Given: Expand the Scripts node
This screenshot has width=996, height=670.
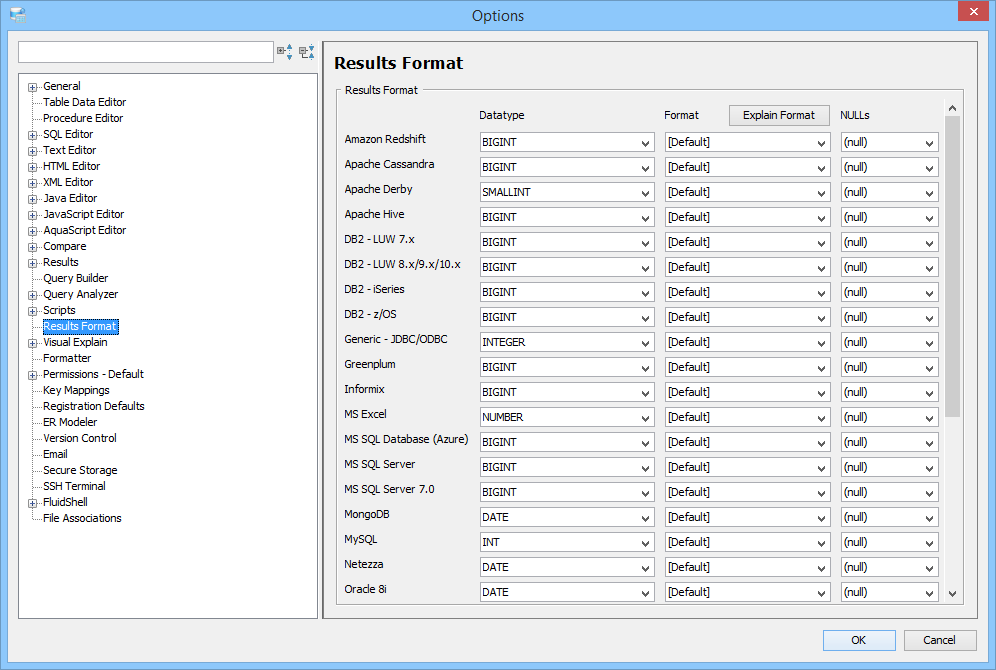Looking at the screenshot, I should pos(32,311).
